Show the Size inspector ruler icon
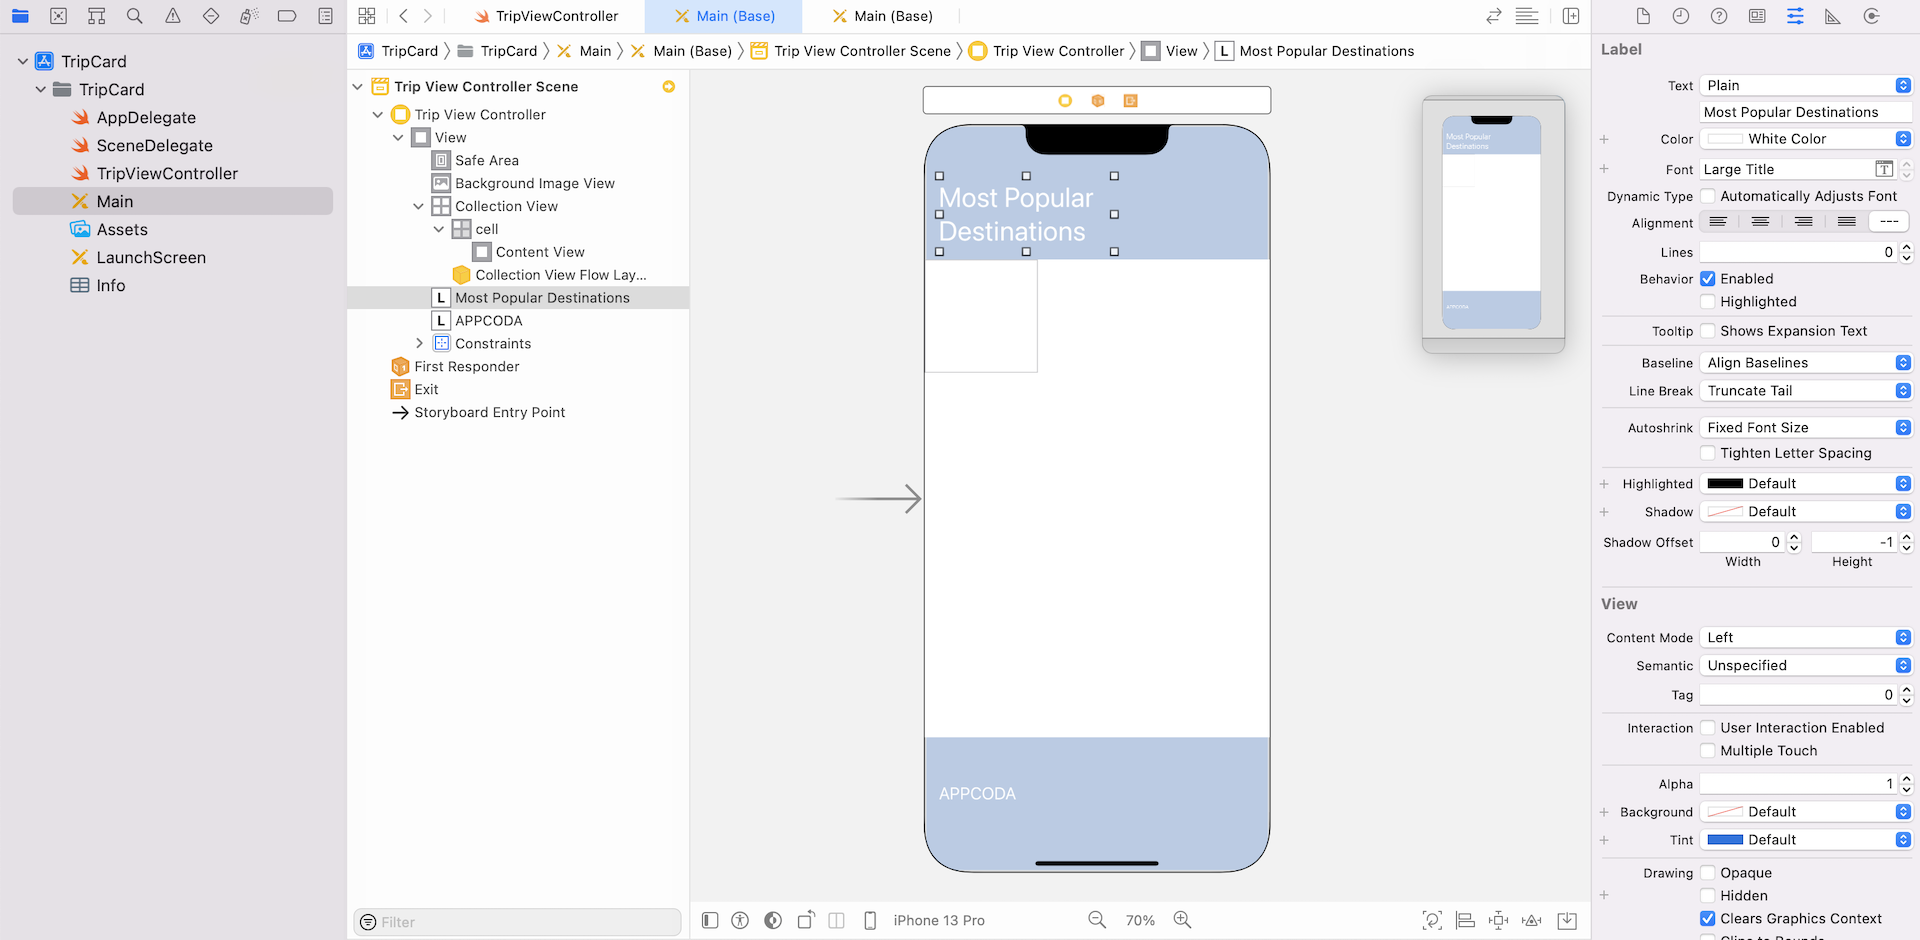This screenshot has width=1920, height=940. point(1833,16)
